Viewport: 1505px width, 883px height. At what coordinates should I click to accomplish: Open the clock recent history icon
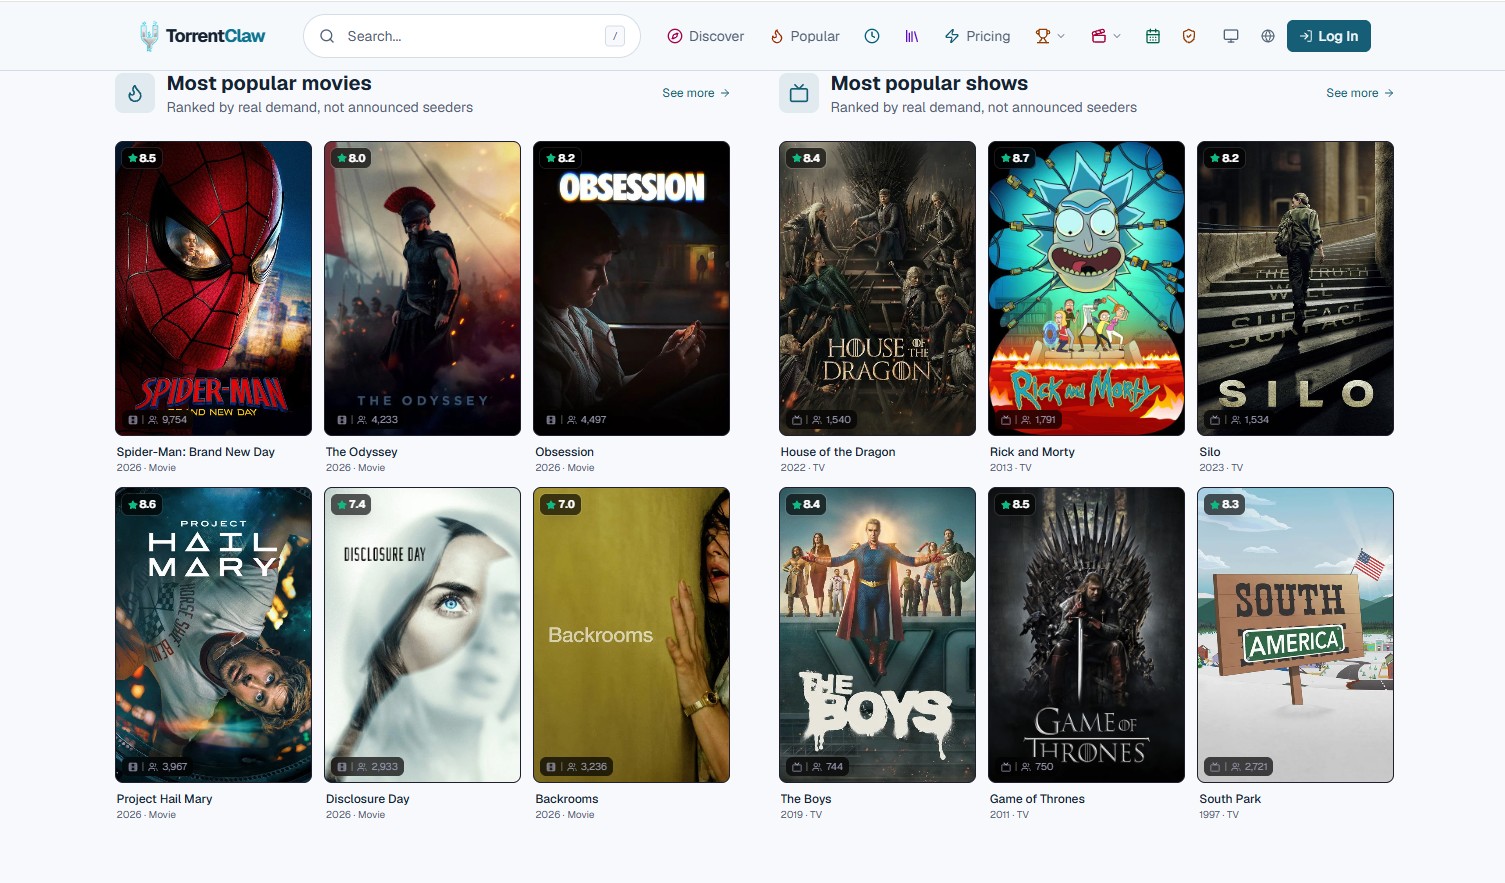872,36
